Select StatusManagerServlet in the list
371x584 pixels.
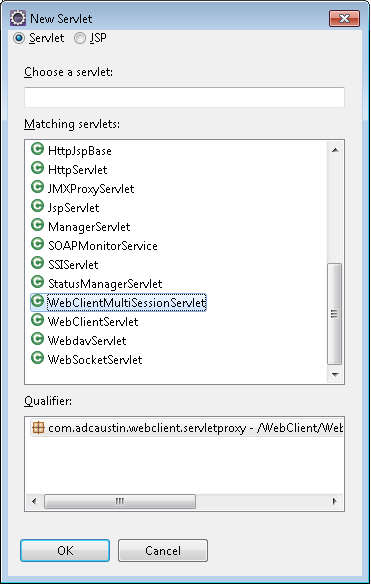[105, 284]
